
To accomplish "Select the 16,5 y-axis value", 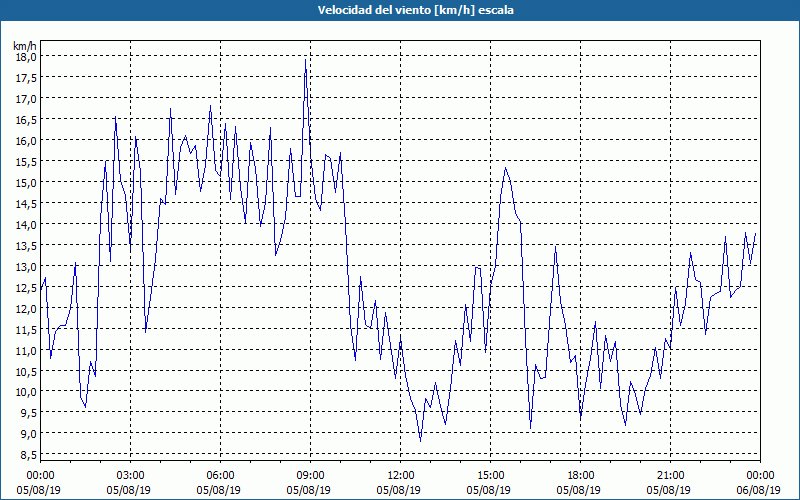I will pyautogui.click(x=26, y=119).
